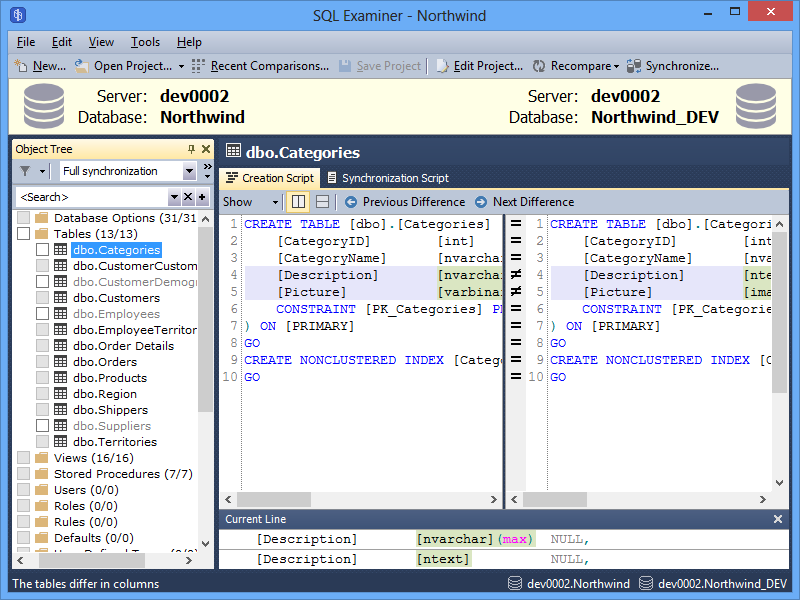Click the right script pane vertical scrollbar thumb
This screenshot has width=800, height=600.
[x=779, y=311]
